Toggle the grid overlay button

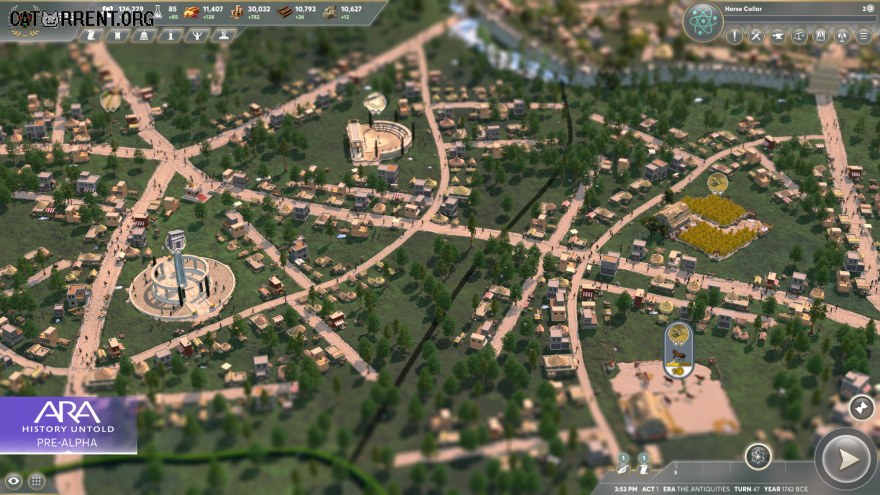[36, 481]
